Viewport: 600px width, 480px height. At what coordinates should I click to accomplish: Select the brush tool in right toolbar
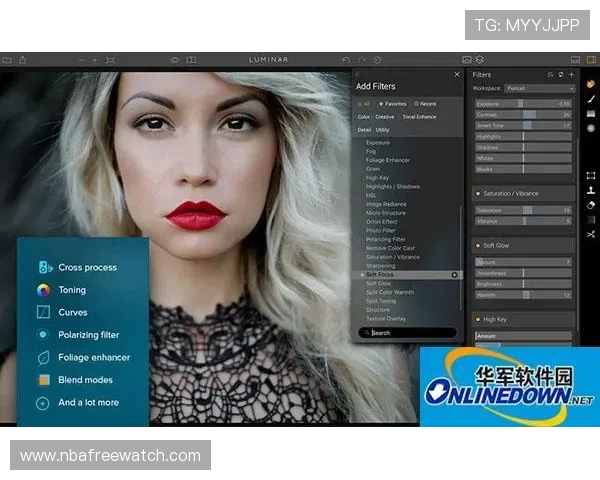(591, 99)
